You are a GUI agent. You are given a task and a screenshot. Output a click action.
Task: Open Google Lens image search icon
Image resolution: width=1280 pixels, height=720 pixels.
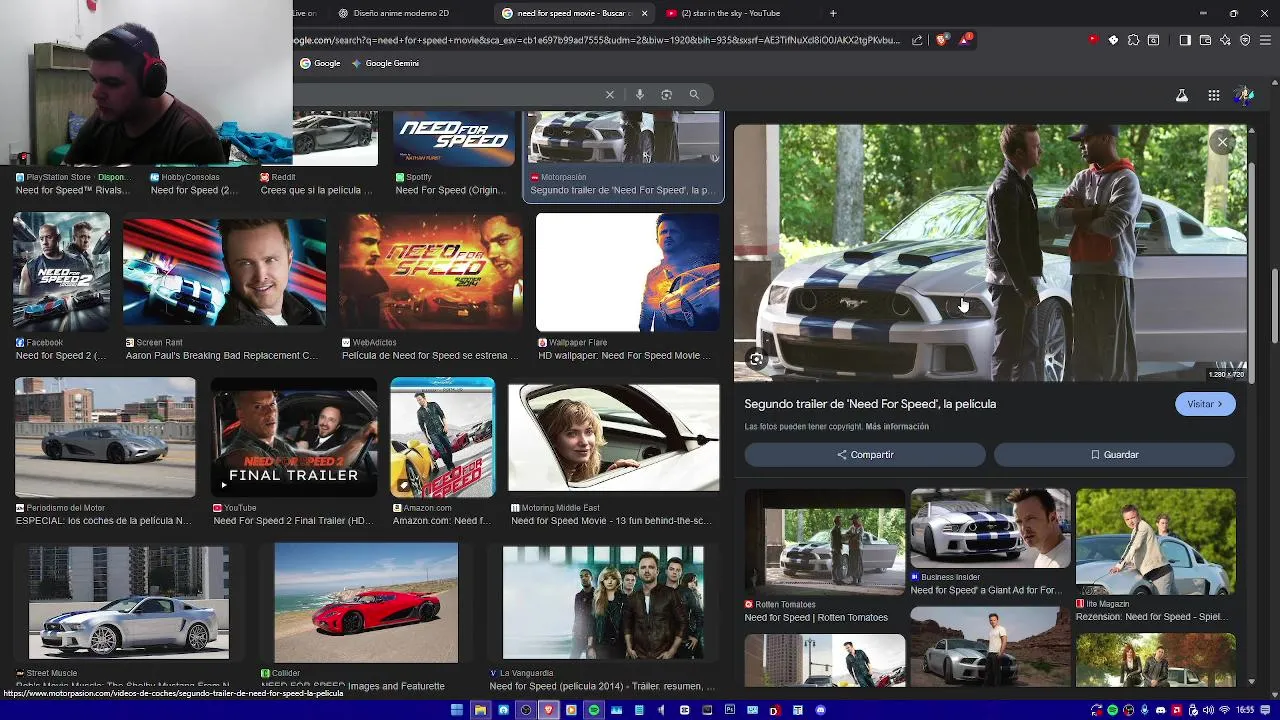coord(667,94)
